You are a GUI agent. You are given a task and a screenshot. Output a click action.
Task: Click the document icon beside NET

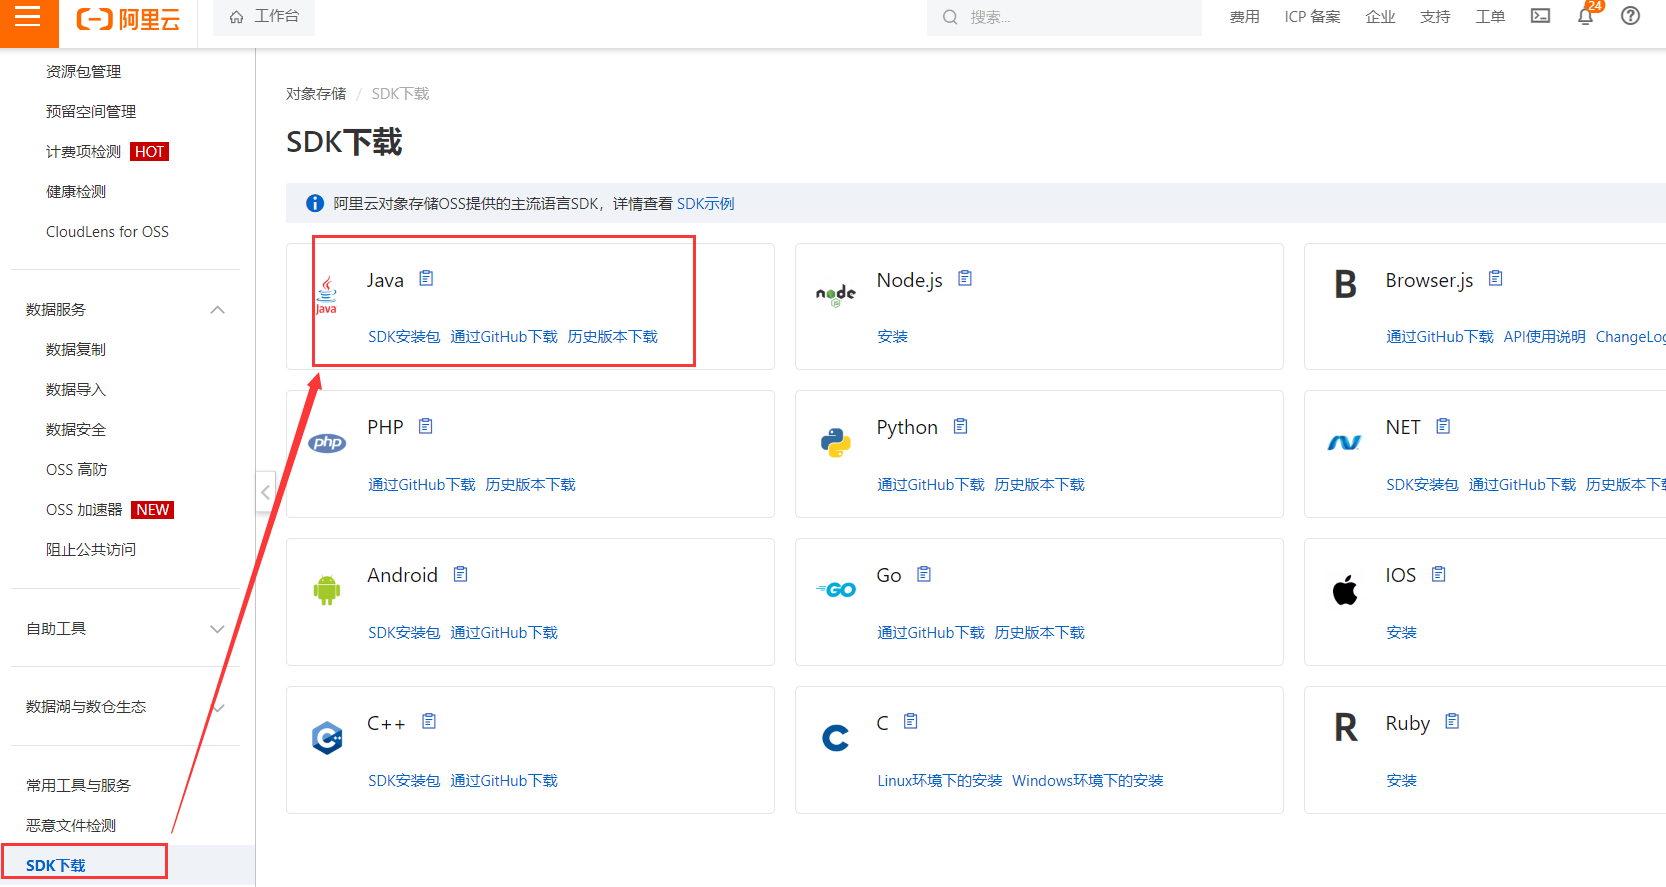point(1443,426)
